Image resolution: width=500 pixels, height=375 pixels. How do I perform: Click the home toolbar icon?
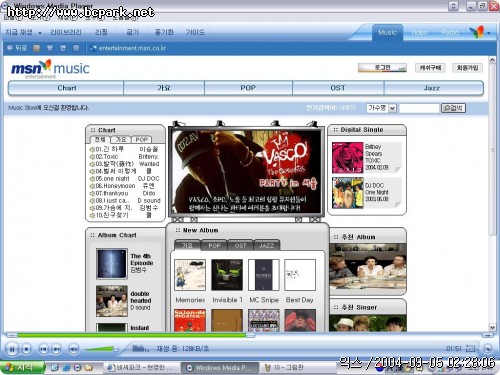coord(76,48)
